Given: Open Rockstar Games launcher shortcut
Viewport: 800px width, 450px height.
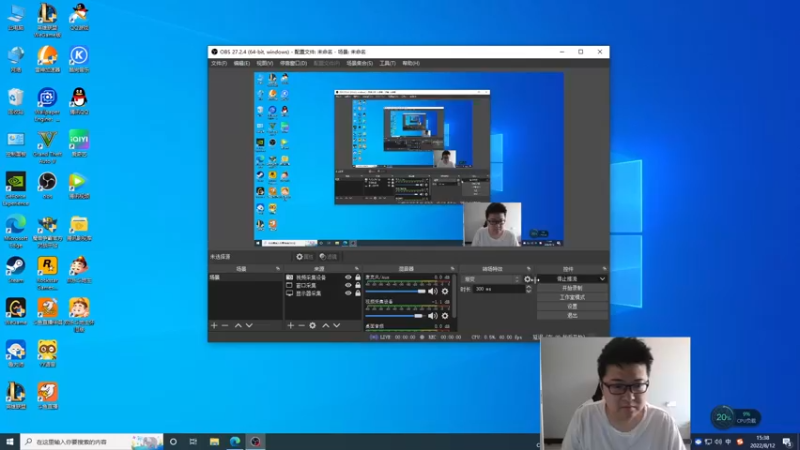Looking at the screenshot, I should [x=47, y=273].
